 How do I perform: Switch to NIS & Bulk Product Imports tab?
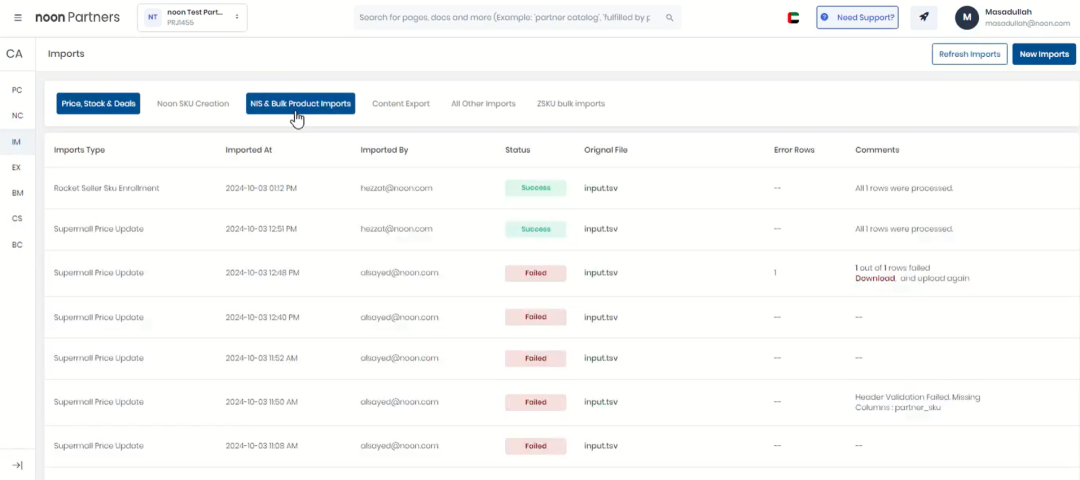(x=300, y=104)
